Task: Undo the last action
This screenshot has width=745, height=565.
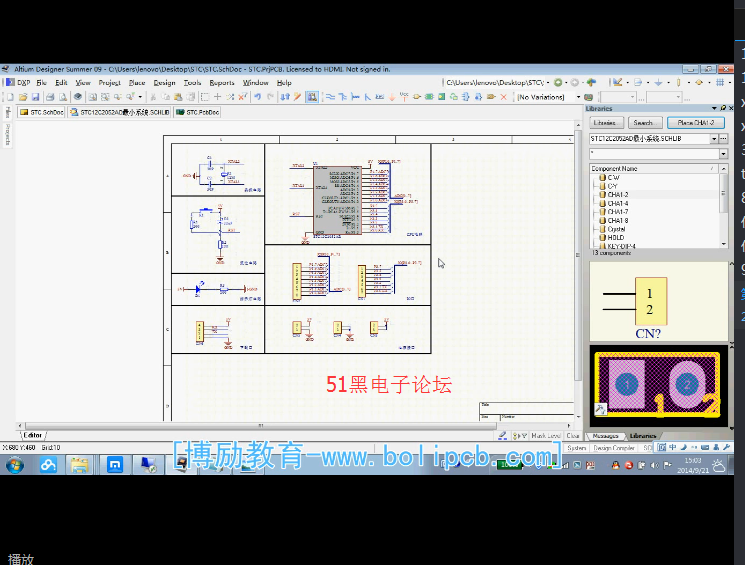Action: pos(258,97)
